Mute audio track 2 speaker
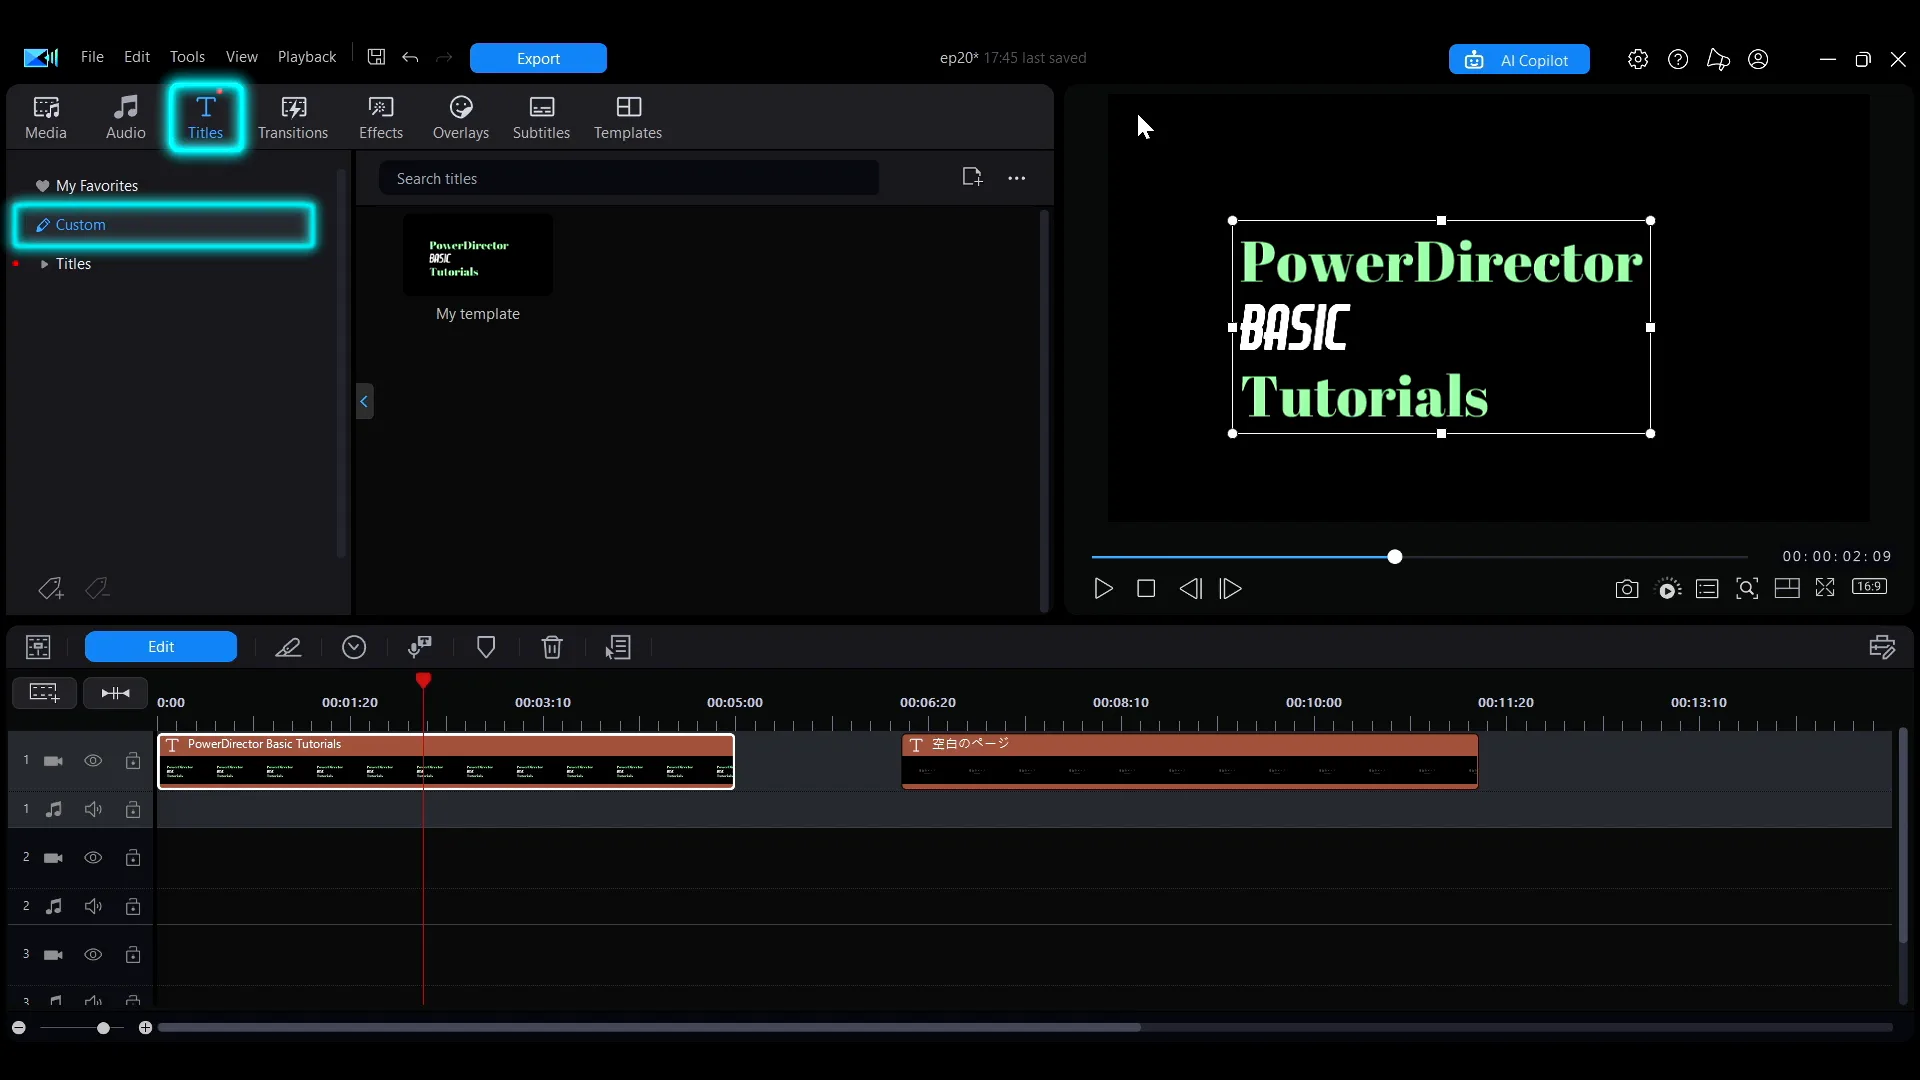This screenshot has height=1080, width=1920. click(x=93, y=906)
